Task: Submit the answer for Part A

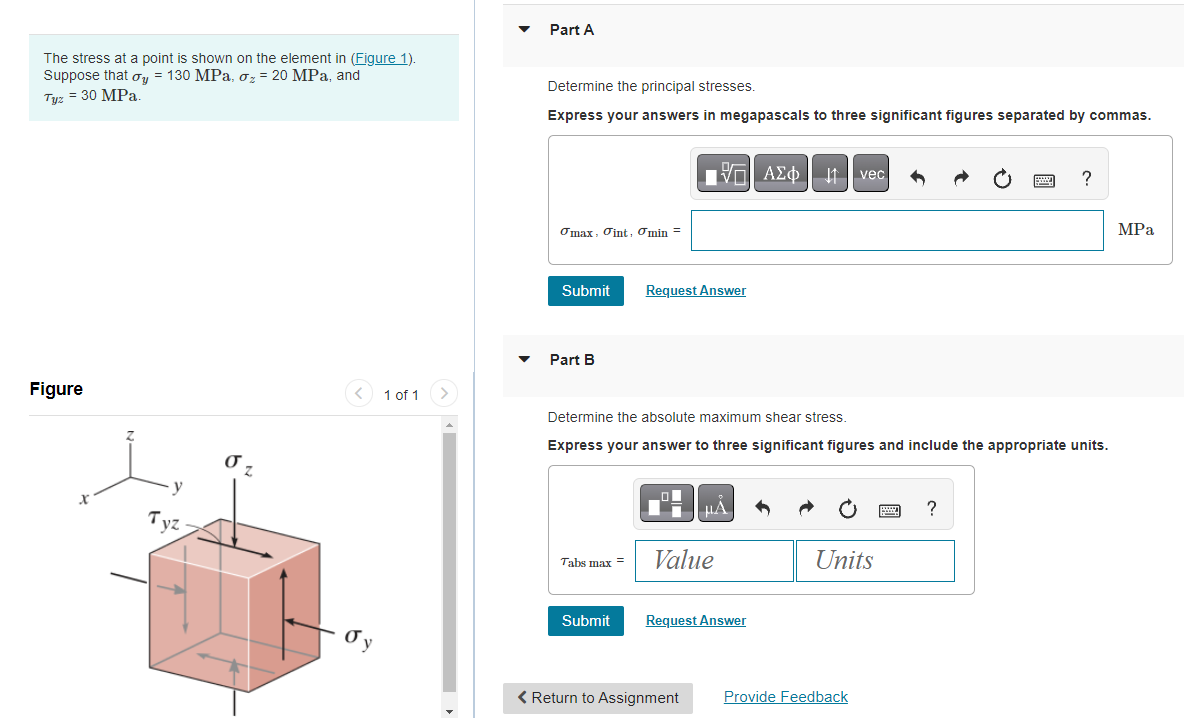Action: point(585,290)
